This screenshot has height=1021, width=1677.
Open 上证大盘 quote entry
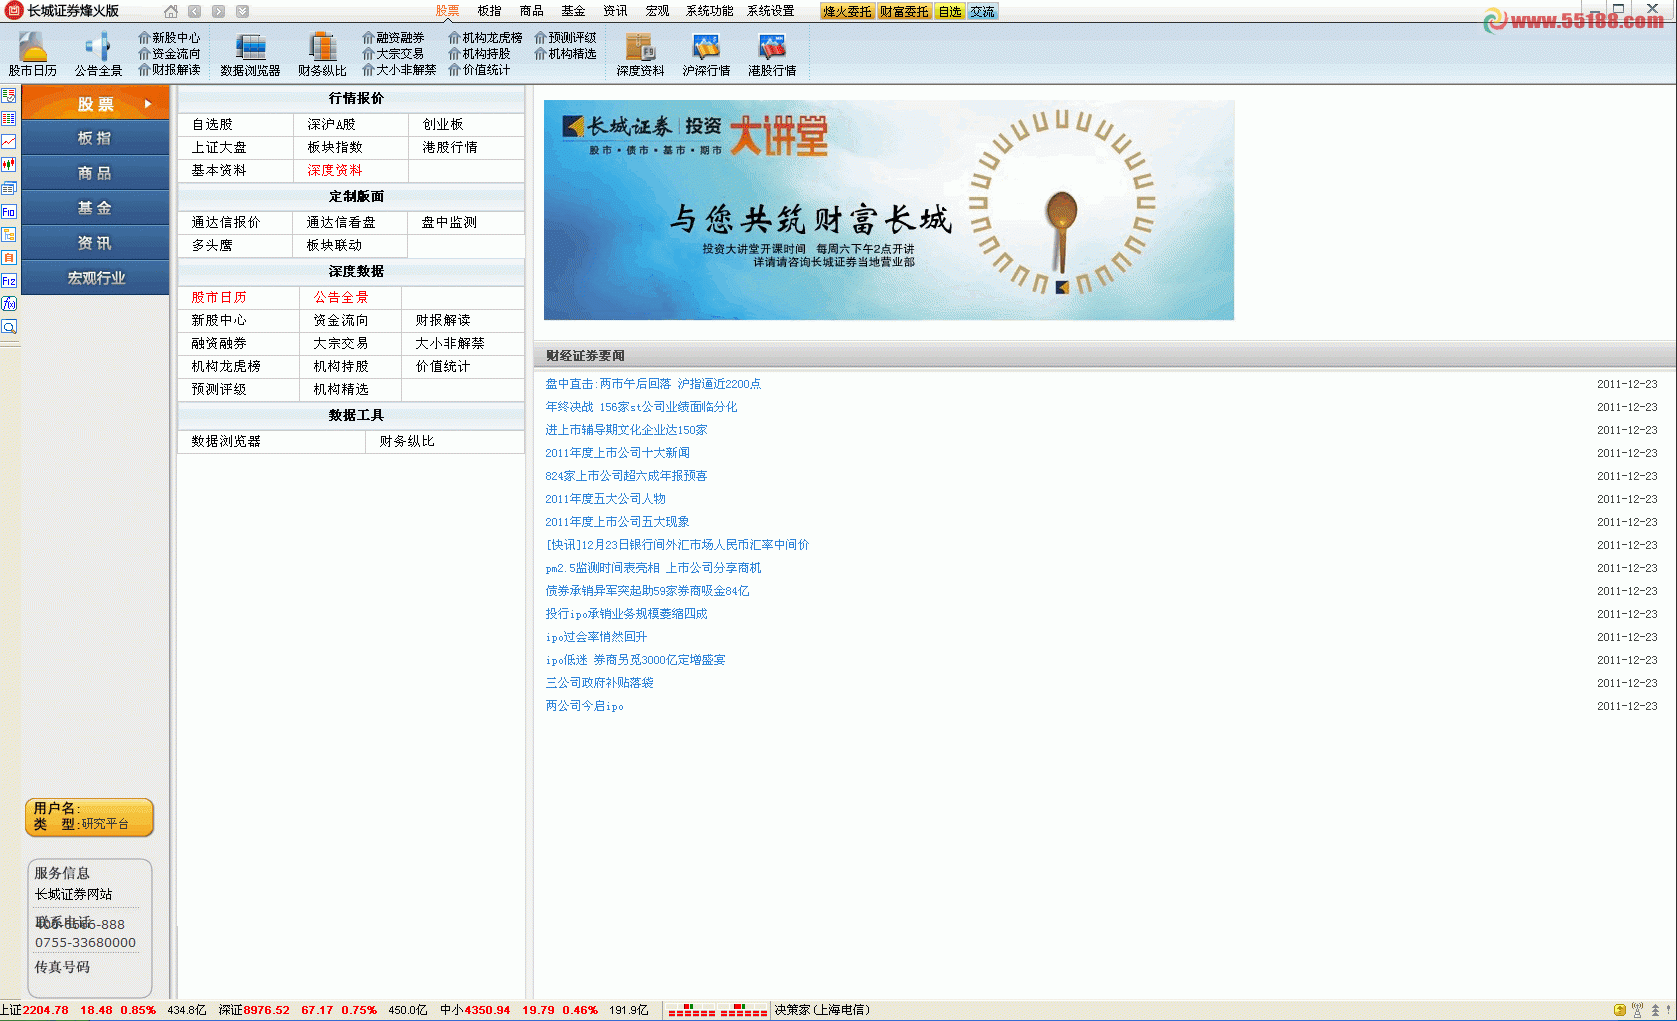[x=219, y=147]
